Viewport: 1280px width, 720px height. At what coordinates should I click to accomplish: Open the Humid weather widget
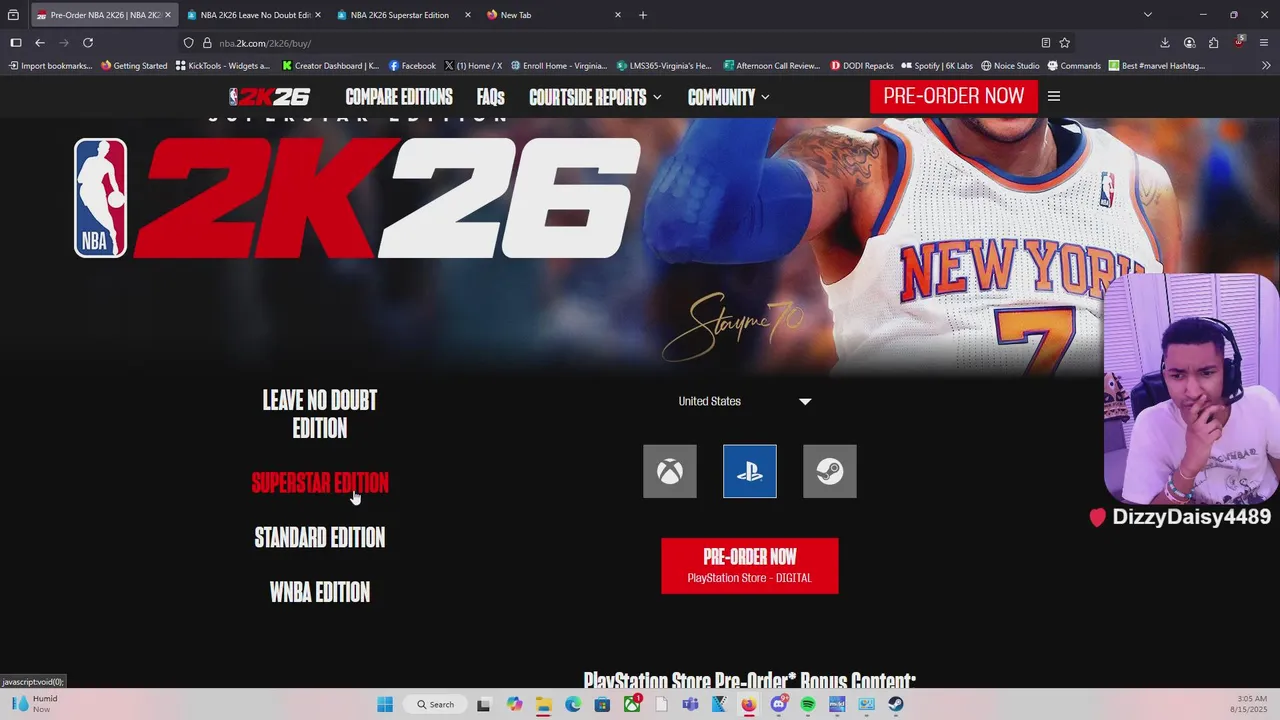pyautogui.click(x=35, y=704)
